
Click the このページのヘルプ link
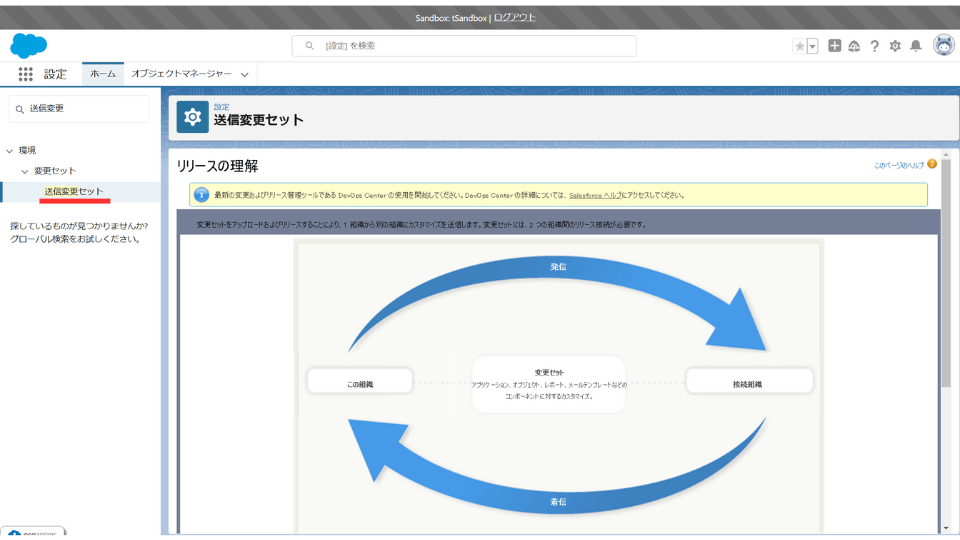pos(899,165)
